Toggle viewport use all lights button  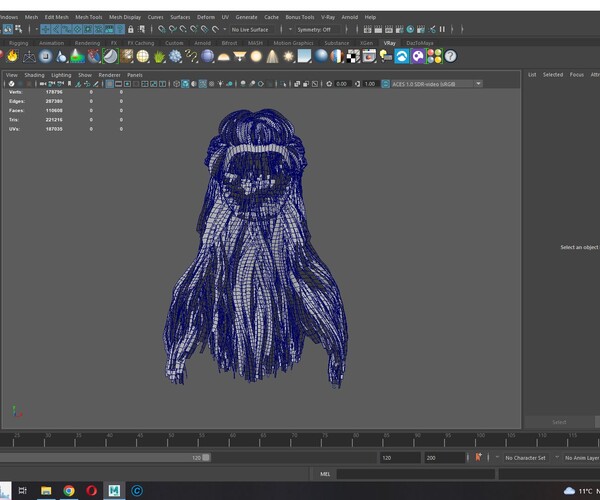220,84
